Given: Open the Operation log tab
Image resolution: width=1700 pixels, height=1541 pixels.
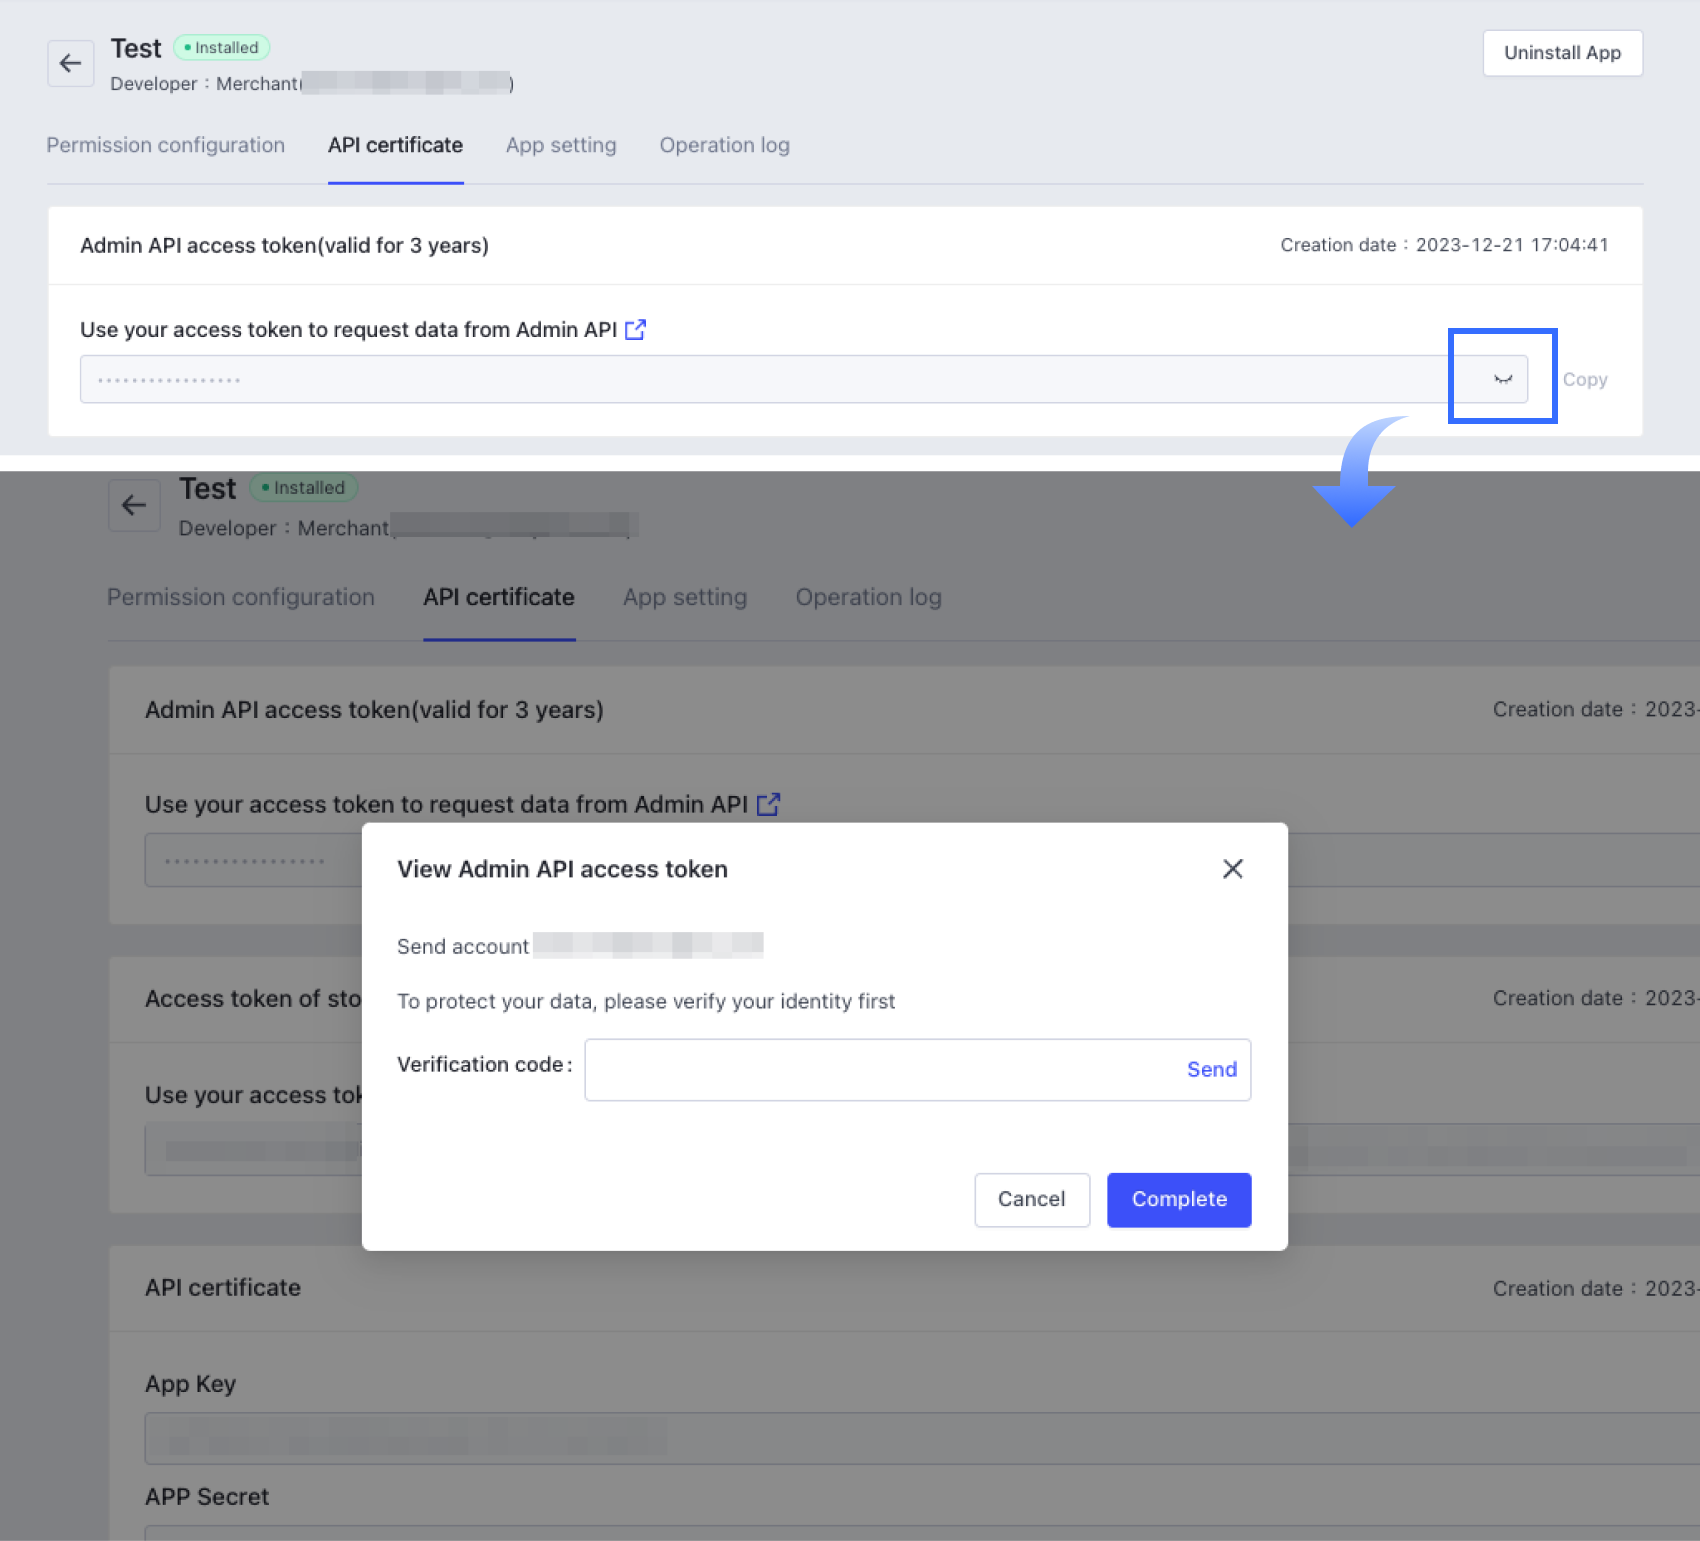Looking at the screenshot, I should [724, 146].
